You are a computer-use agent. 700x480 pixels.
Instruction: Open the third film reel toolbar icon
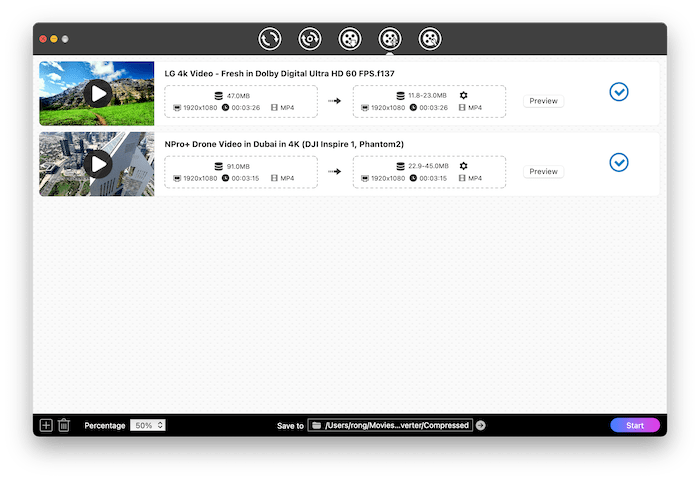click(x=350, y=39)
